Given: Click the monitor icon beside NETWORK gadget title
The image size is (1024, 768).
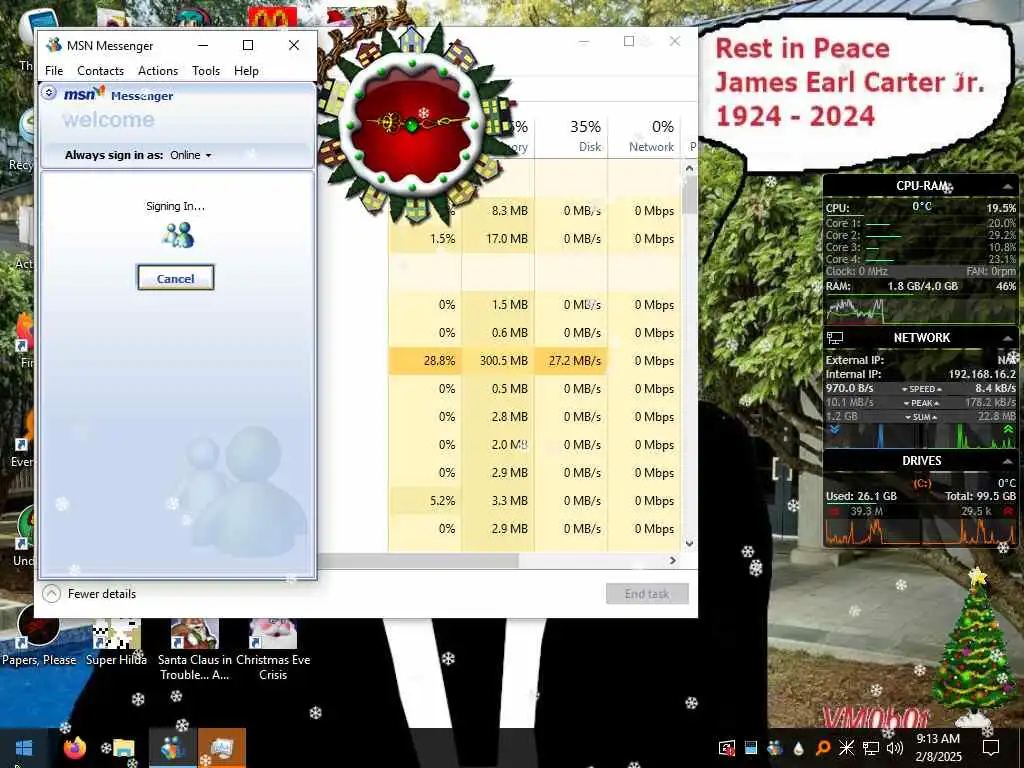Looking at the screenshot, I should coord(835,338).
